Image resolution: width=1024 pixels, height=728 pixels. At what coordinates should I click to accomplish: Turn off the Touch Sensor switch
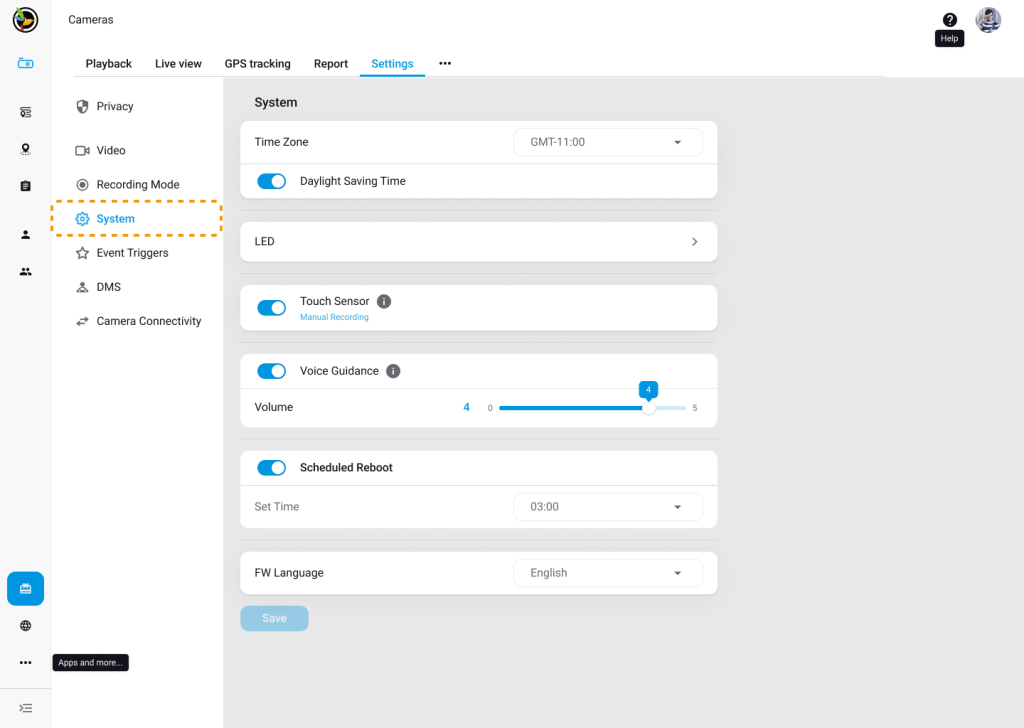(272, 307)
